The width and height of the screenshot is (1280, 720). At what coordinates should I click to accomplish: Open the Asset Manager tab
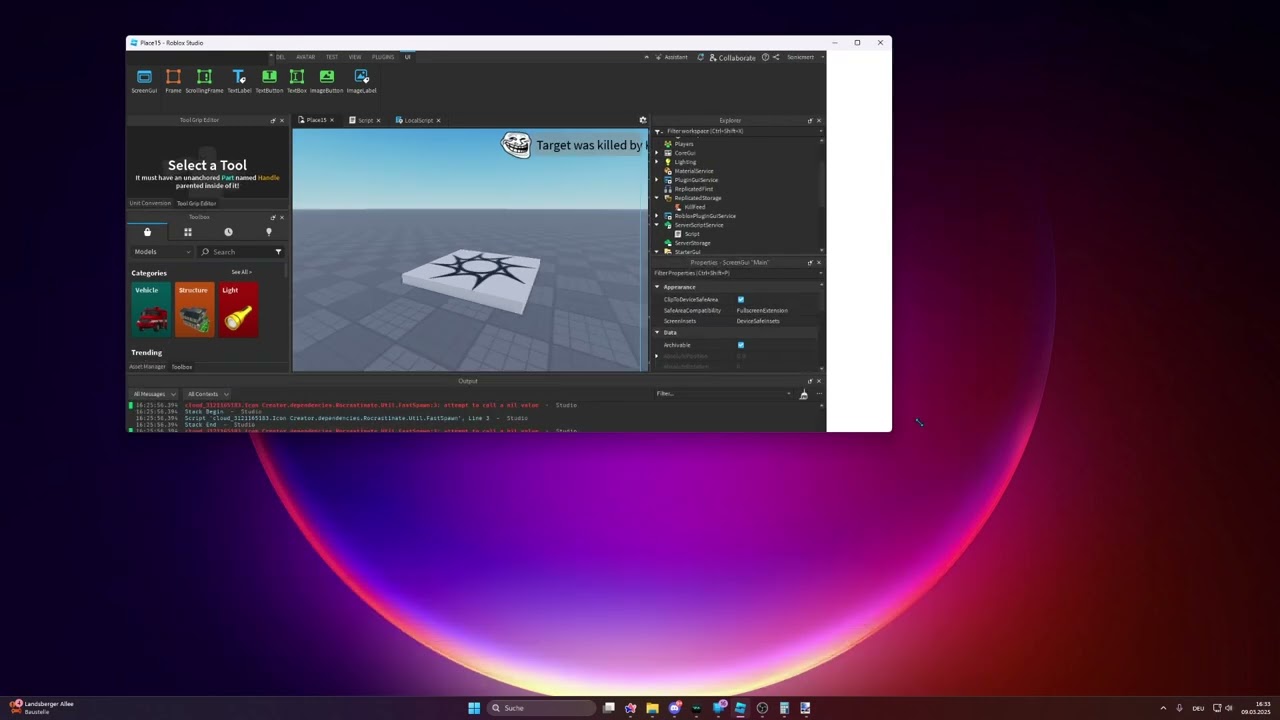(x=147, y=367)
